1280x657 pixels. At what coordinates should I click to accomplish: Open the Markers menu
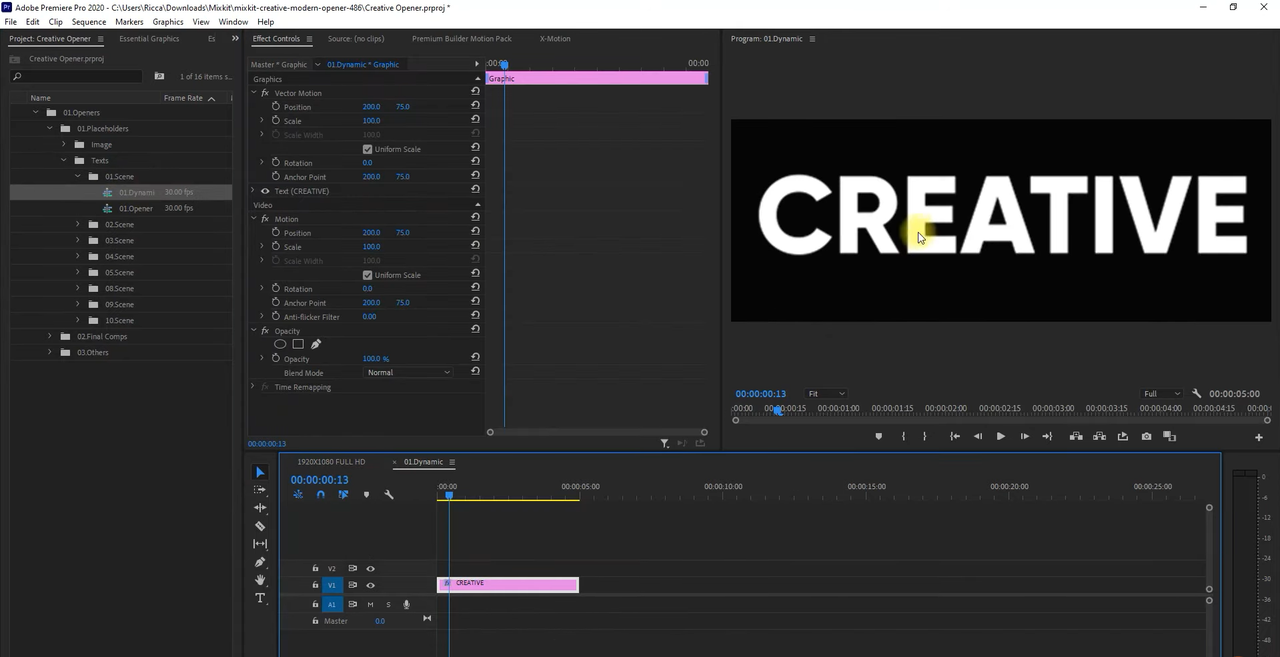point(129,21)
